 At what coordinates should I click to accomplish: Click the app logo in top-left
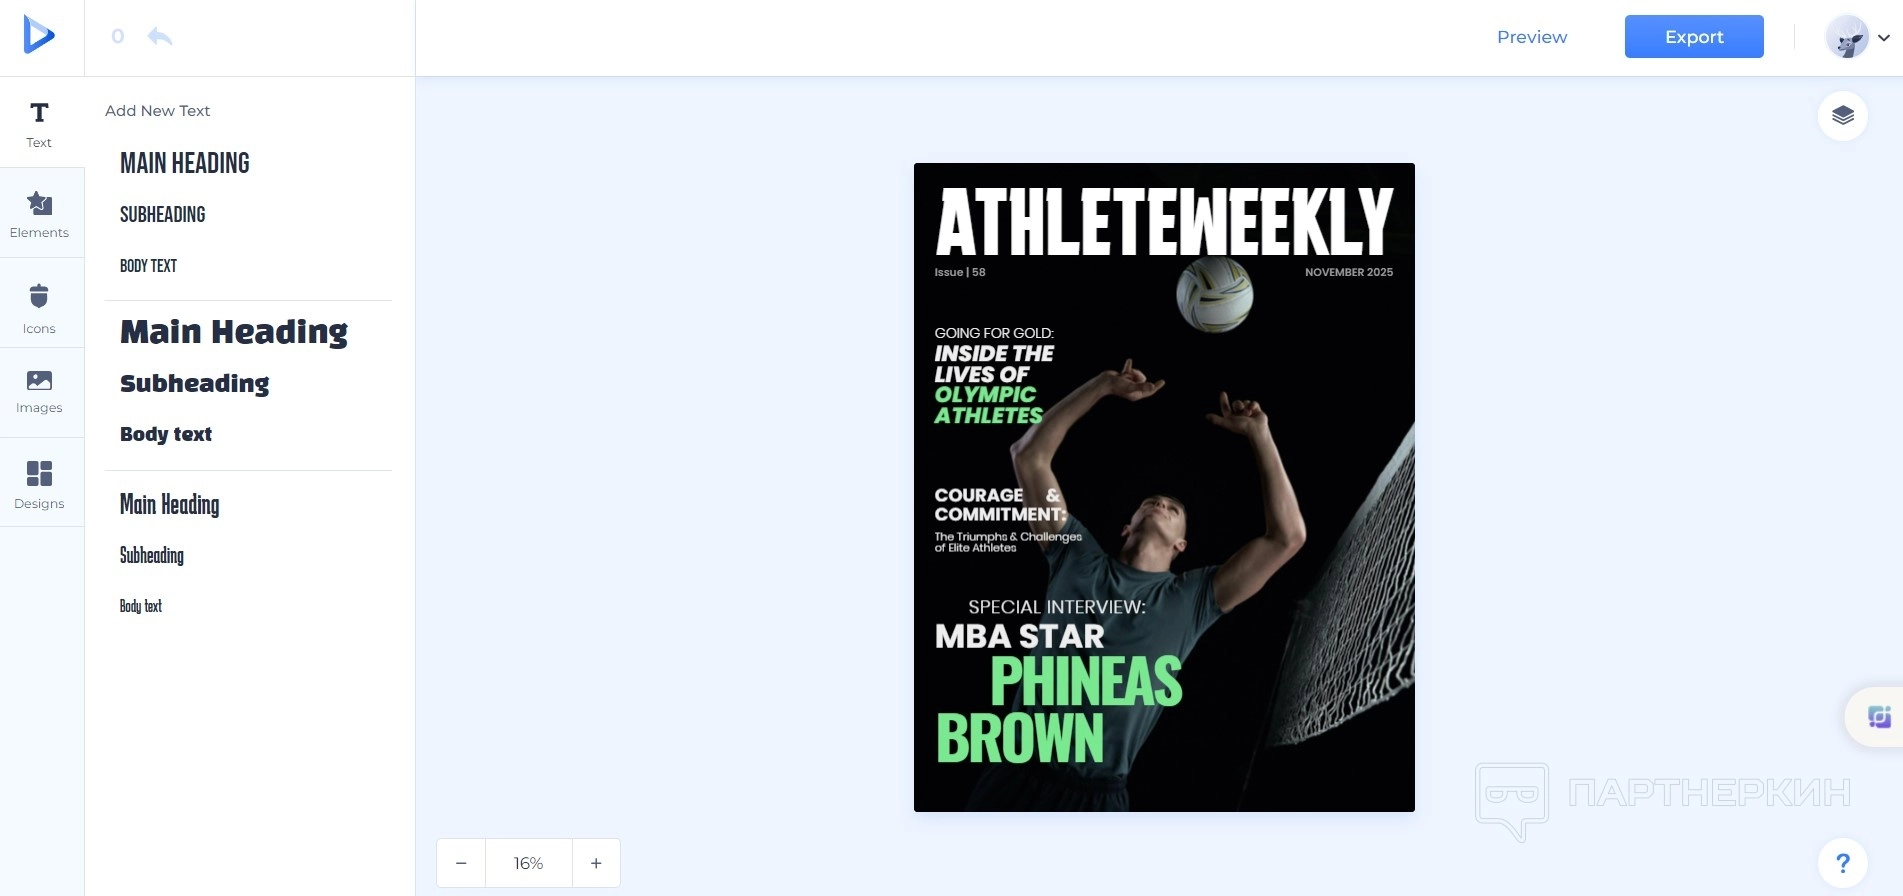coord(39,35)
